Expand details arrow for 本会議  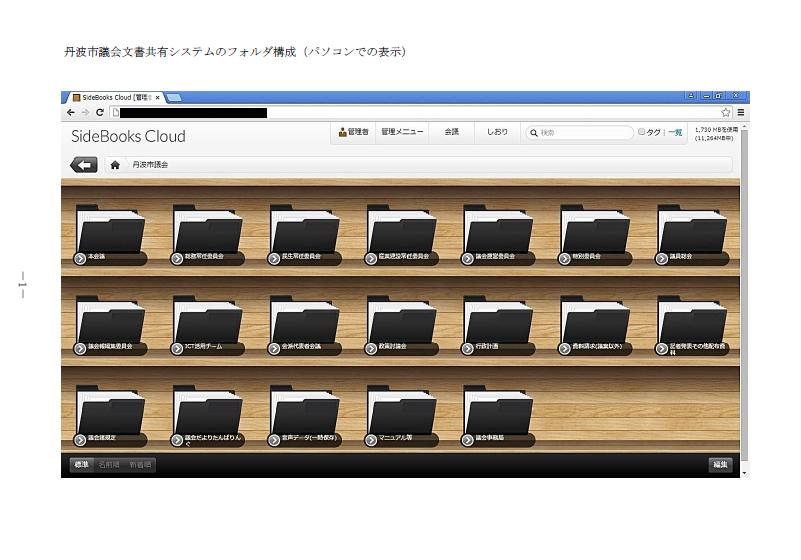pos(80,259)
